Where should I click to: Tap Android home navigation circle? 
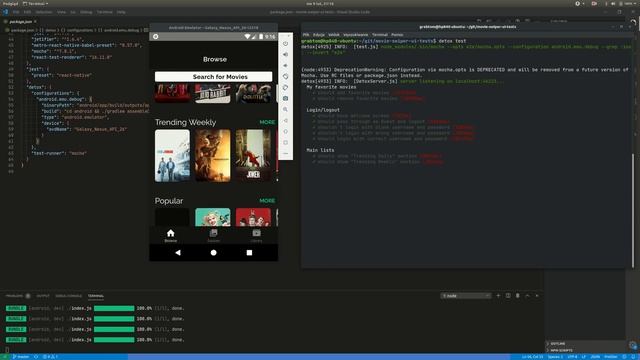(x=213, y=253)
